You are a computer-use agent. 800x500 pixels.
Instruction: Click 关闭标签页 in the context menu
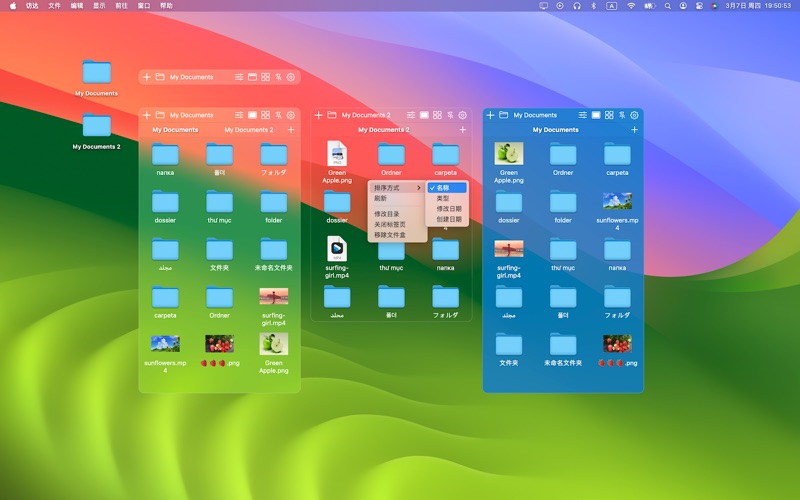[x=391, y=224]
